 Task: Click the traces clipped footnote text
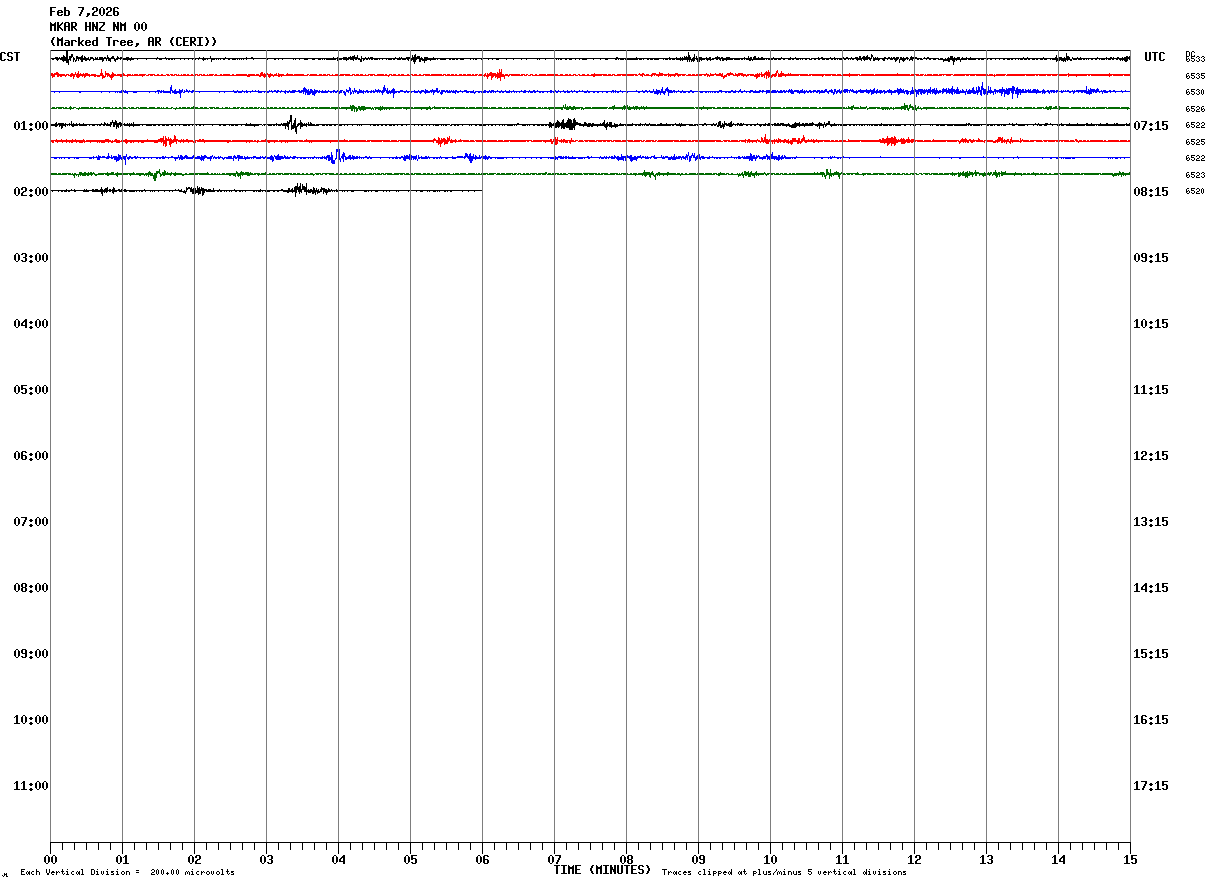point(784,873)
